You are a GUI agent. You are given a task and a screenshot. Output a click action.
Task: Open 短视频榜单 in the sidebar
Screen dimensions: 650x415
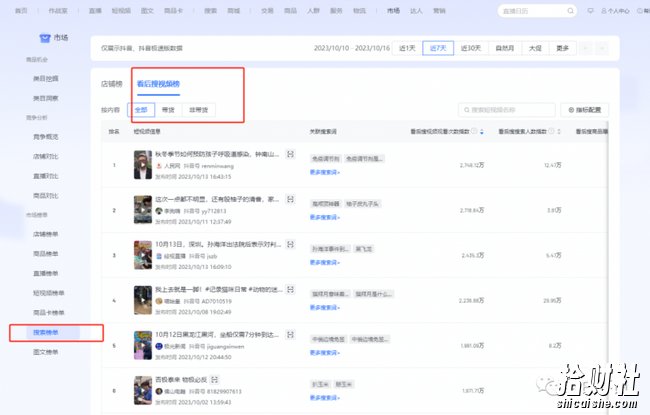49,293
